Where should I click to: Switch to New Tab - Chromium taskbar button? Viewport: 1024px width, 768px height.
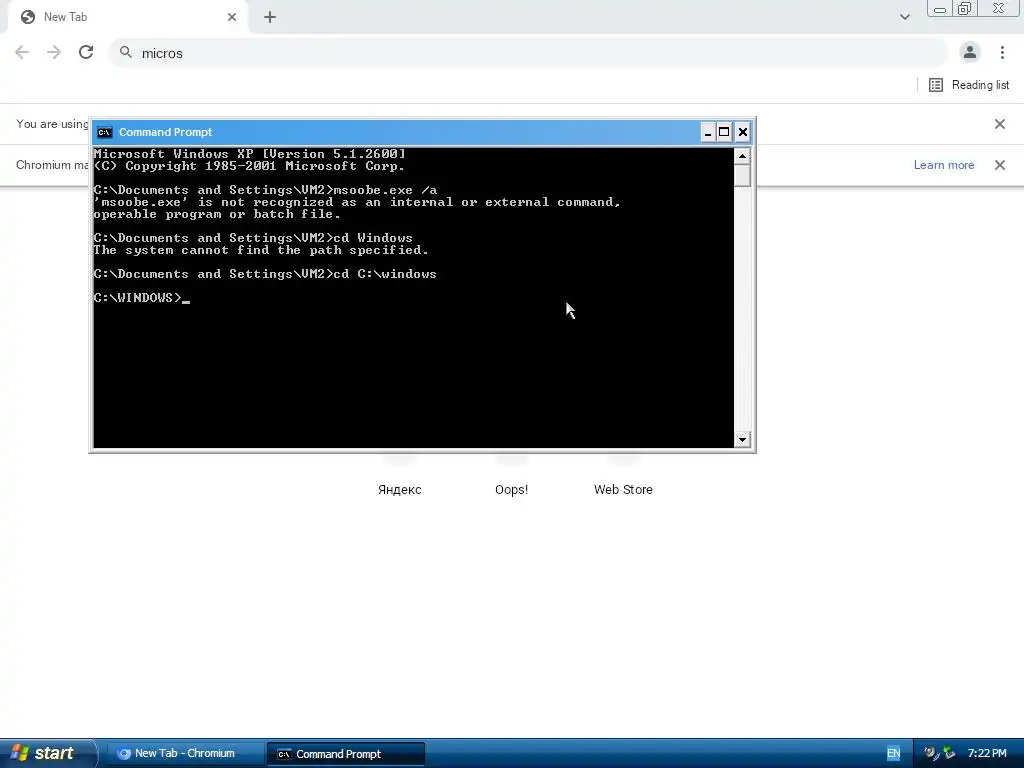[x=185, y=754]
